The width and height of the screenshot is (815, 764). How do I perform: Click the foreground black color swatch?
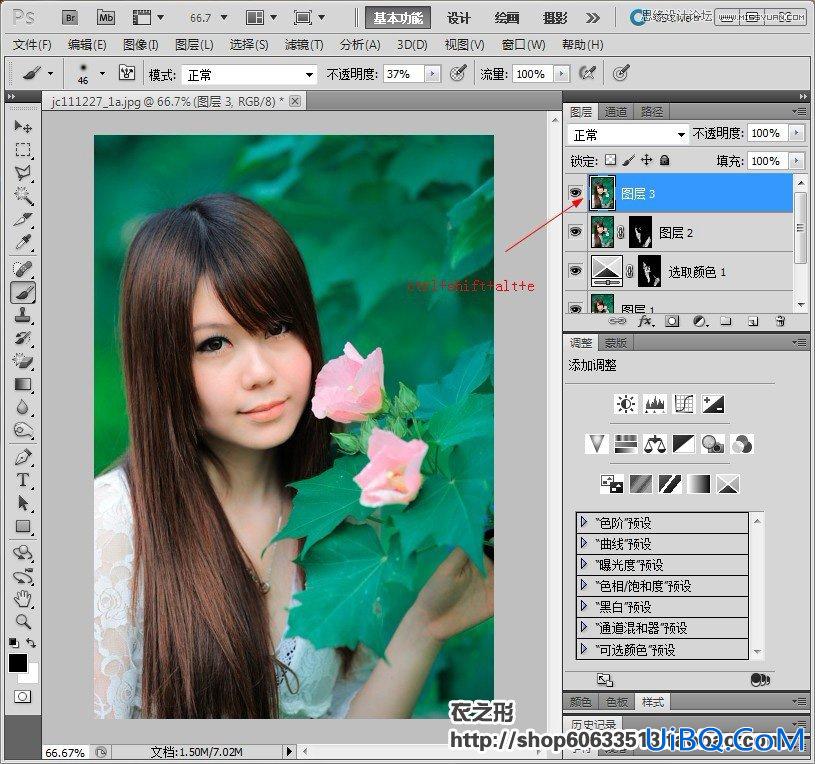click(x=17, y=662)
